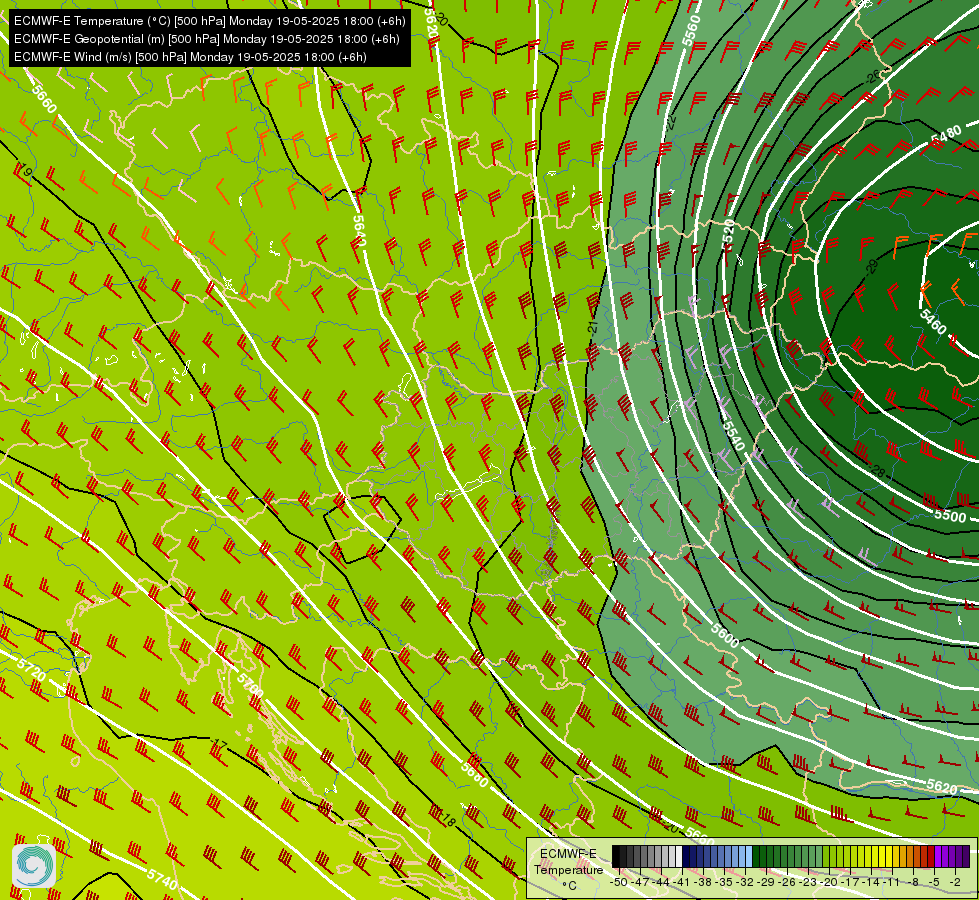Click the -44 legend tick label
This screenshot has height=900, width=979.
(x=661, y=882)
